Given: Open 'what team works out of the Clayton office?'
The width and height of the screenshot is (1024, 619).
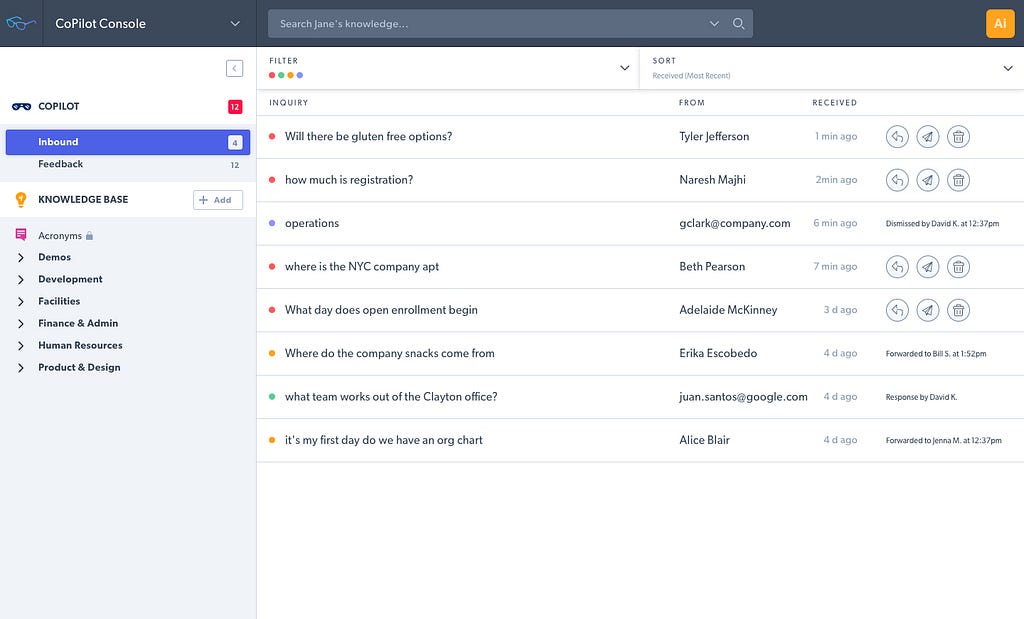Looking at the screenshot, I should tap(391, 397).
